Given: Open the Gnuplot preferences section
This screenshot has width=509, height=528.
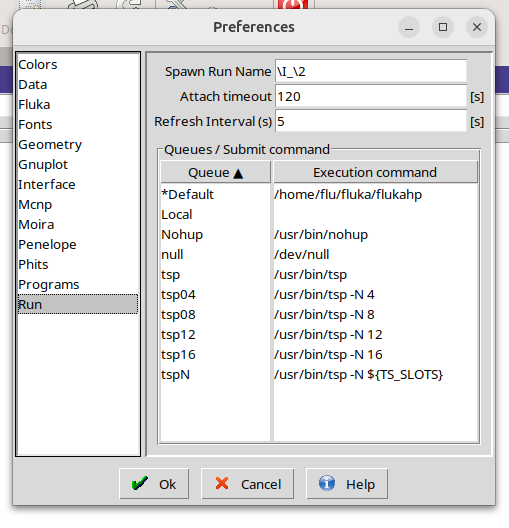Looking at the screenshot, I should pos(43,165).
